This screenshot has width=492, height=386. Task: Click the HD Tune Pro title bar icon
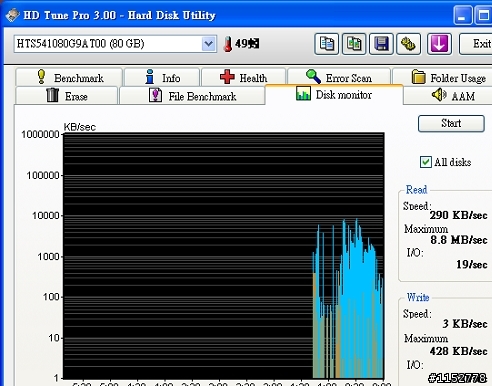tap(12, 15)
